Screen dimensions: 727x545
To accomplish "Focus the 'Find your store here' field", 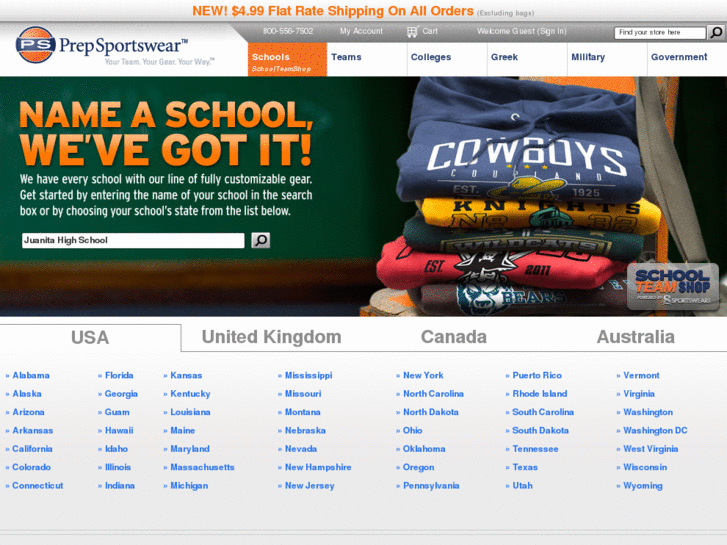I will click(x=660, y=32).
